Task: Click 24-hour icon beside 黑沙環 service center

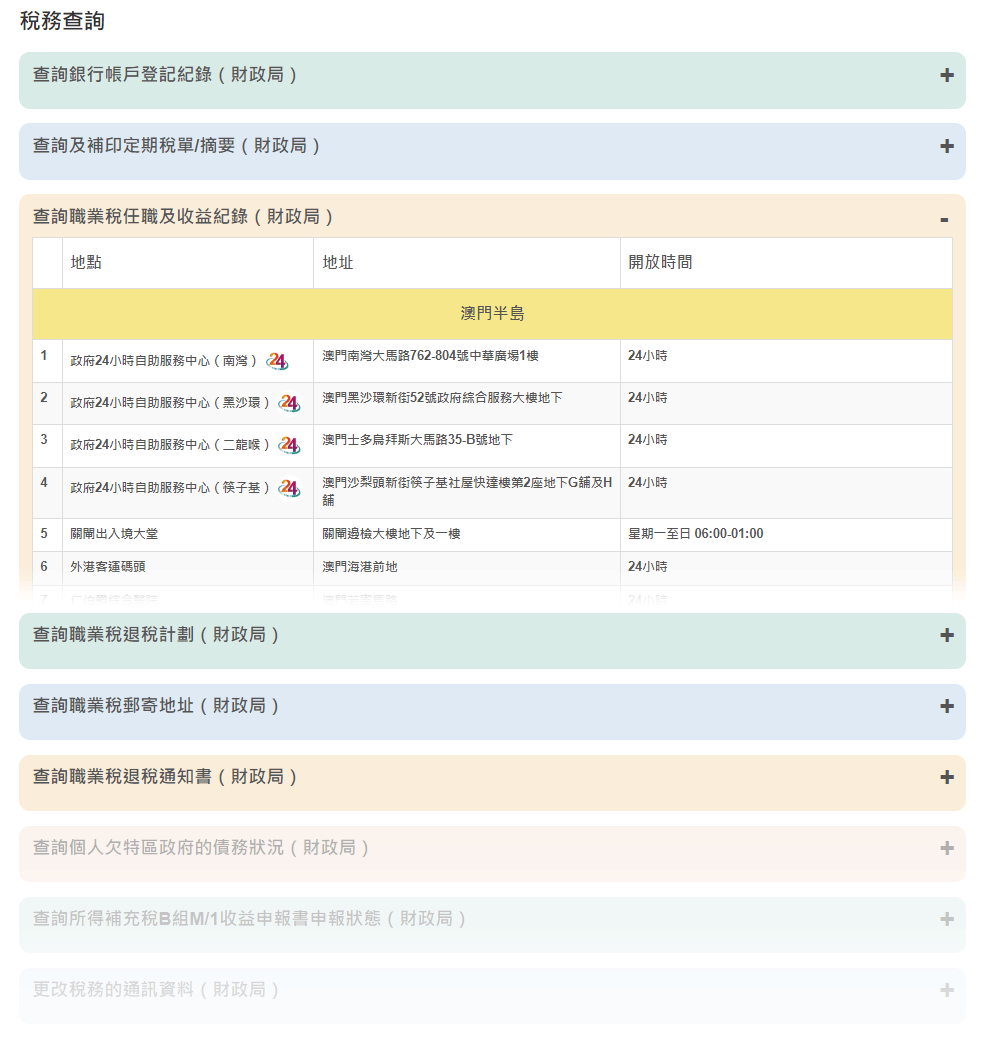Action: [x=289, y=403]
